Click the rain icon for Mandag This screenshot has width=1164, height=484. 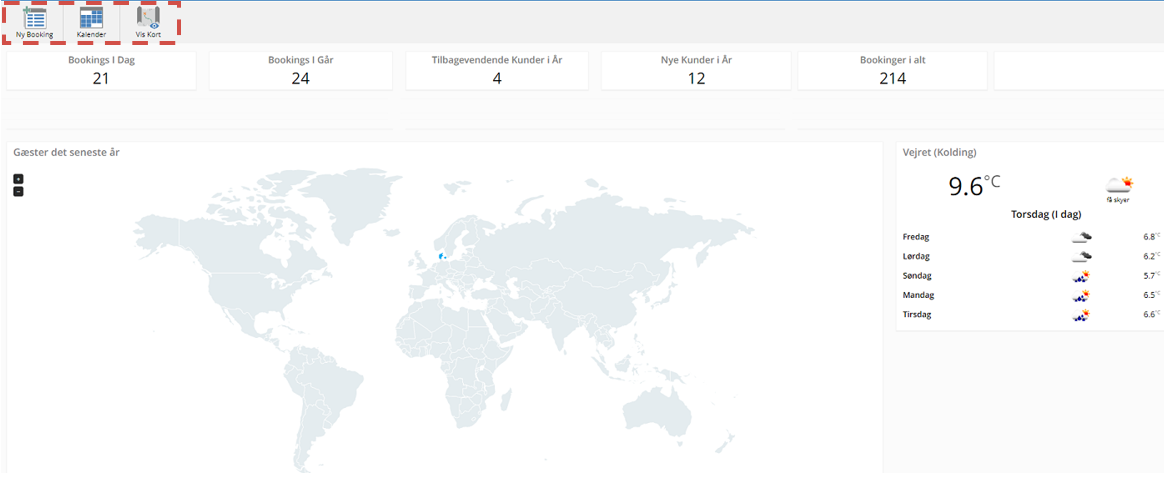(x=1081, y=296)
